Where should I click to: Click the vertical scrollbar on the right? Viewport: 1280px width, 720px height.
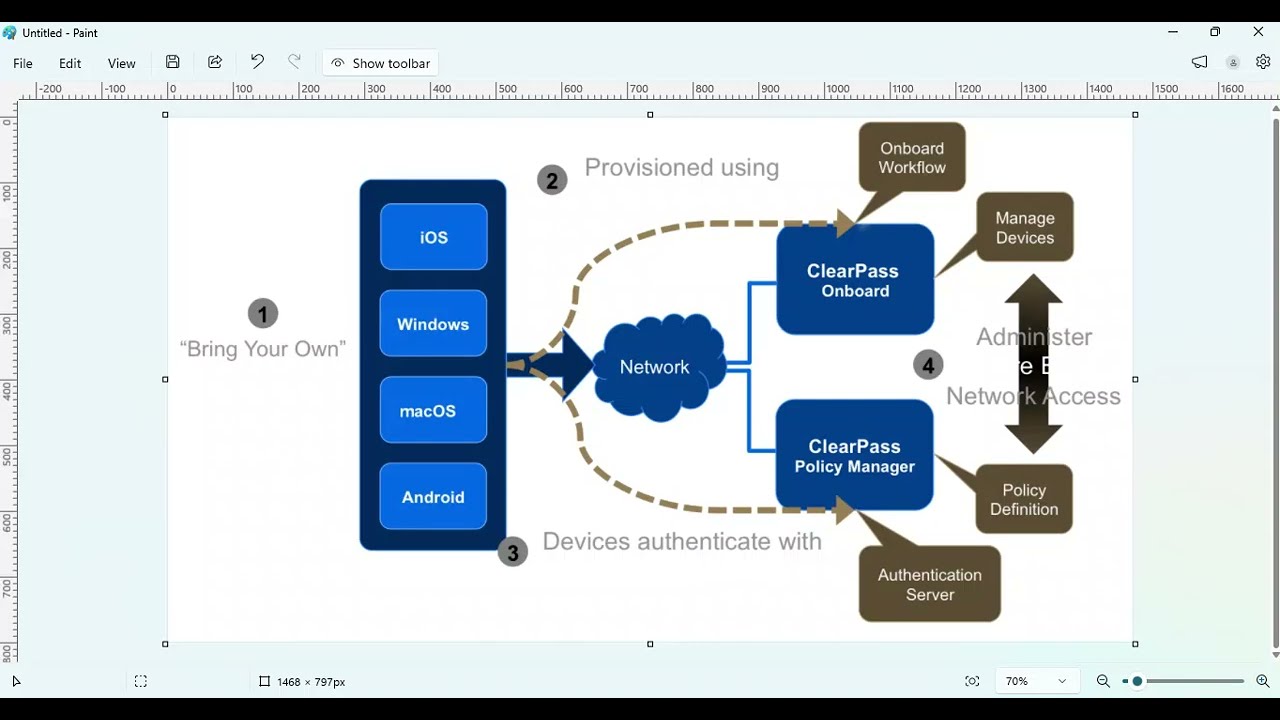[x=1275, y=381]
